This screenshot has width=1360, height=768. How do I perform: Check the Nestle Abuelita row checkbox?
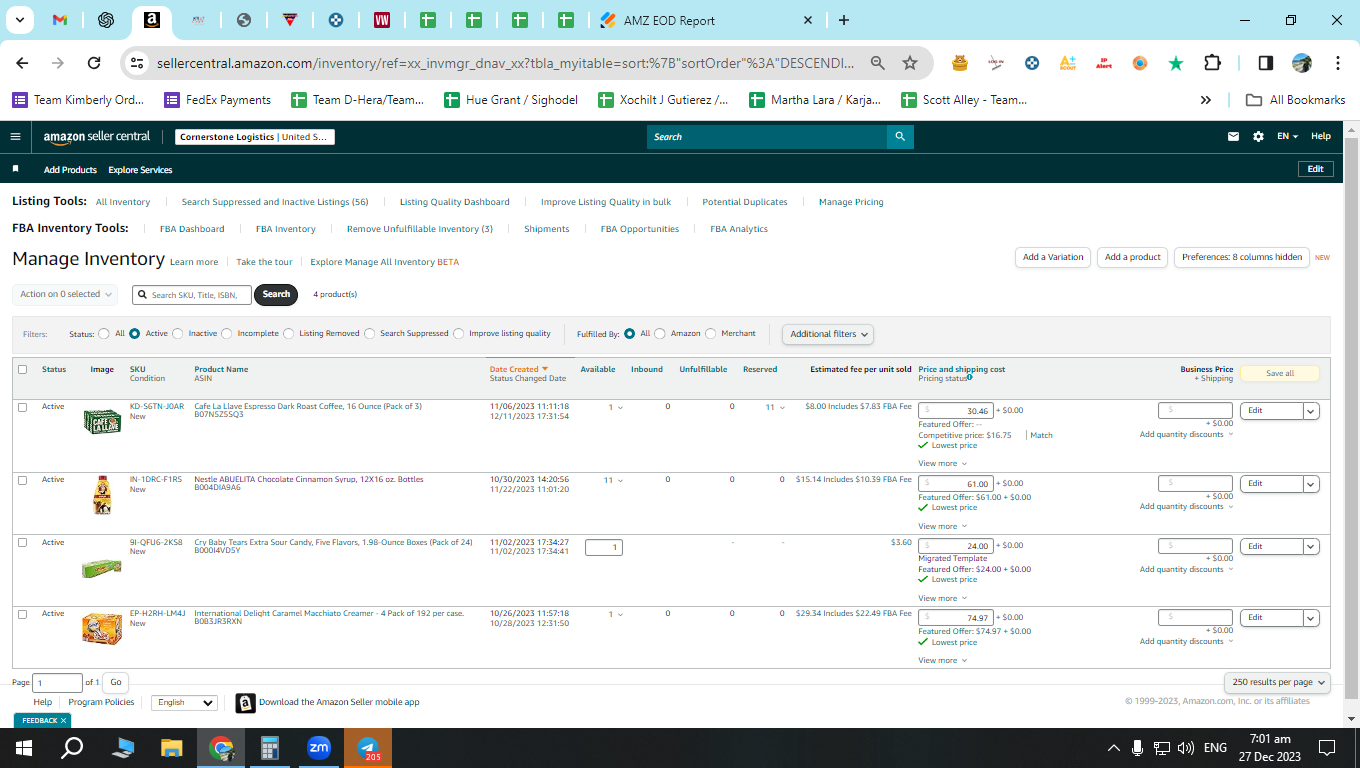(22, 480)
